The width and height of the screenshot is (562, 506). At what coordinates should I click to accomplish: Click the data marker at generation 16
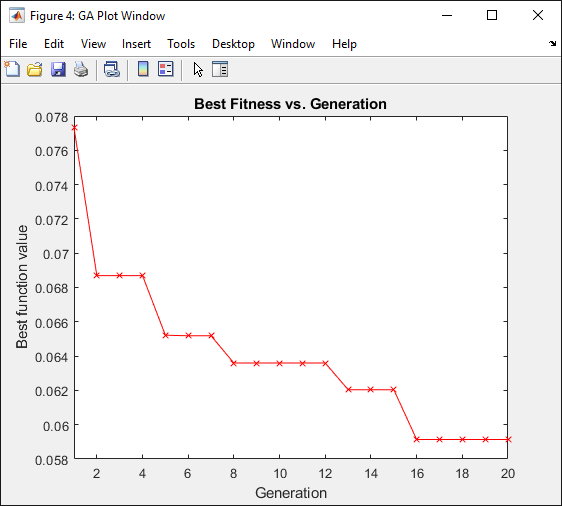(x=416, y=439)
